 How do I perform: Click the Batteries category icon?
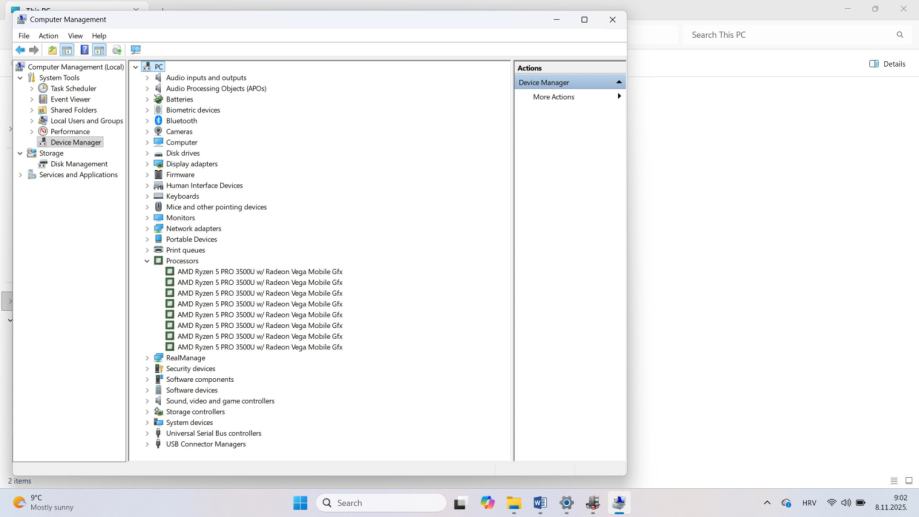click(158, 99)
